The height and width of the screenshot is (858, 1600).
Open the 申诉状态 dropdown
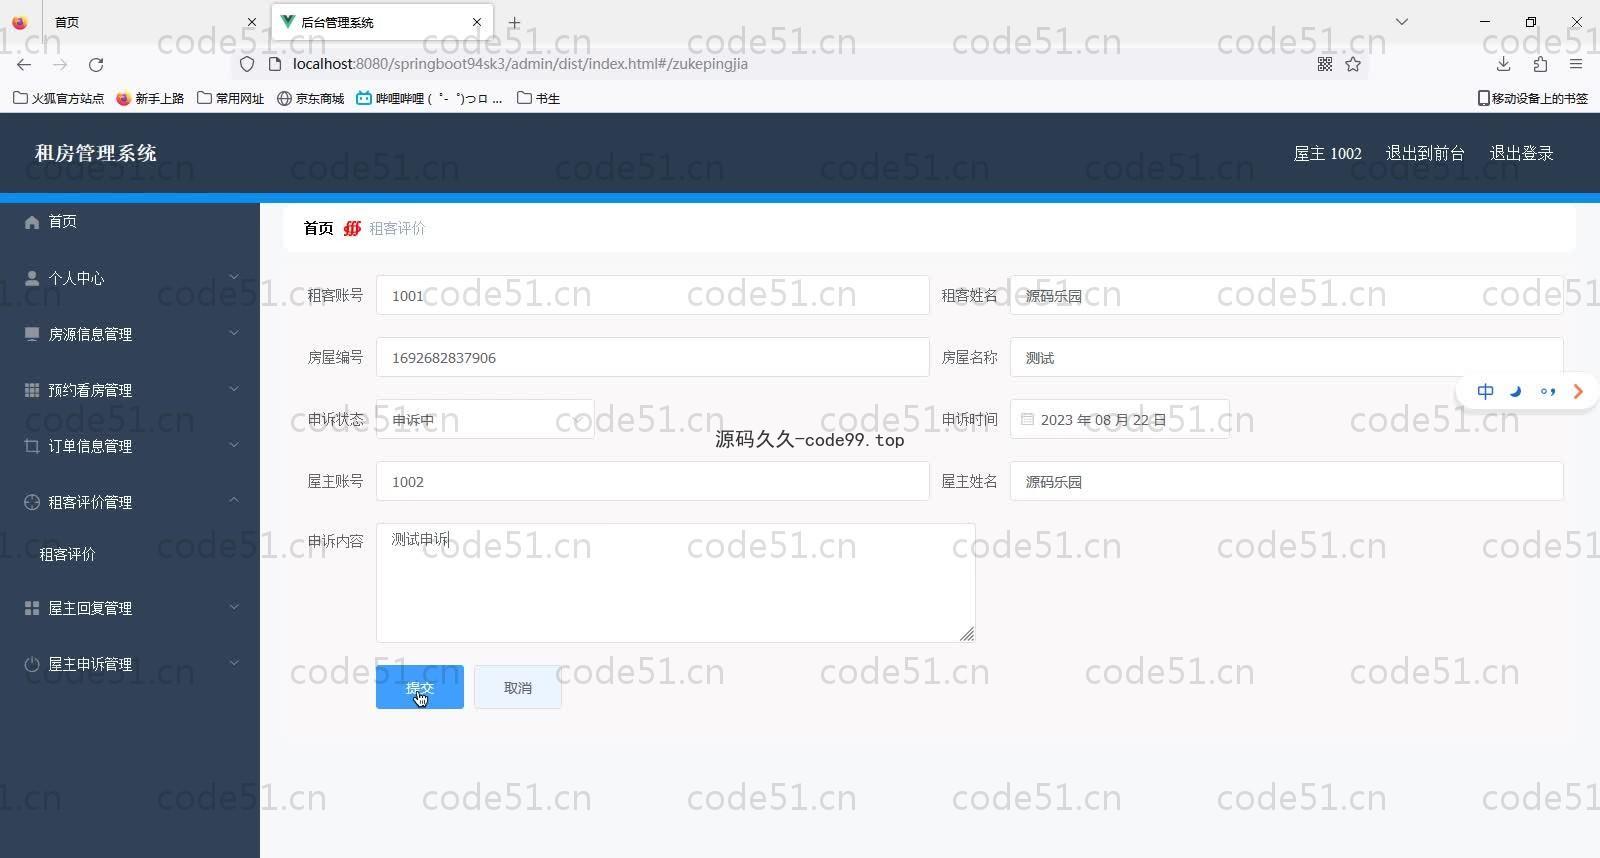pyautogui.click(x=485, y=419)
